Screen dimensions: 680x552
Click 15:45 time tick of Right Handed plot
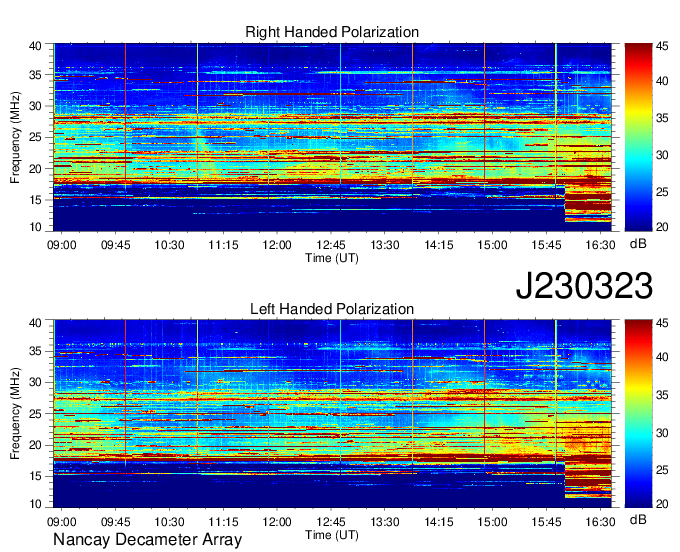point(546,245)
